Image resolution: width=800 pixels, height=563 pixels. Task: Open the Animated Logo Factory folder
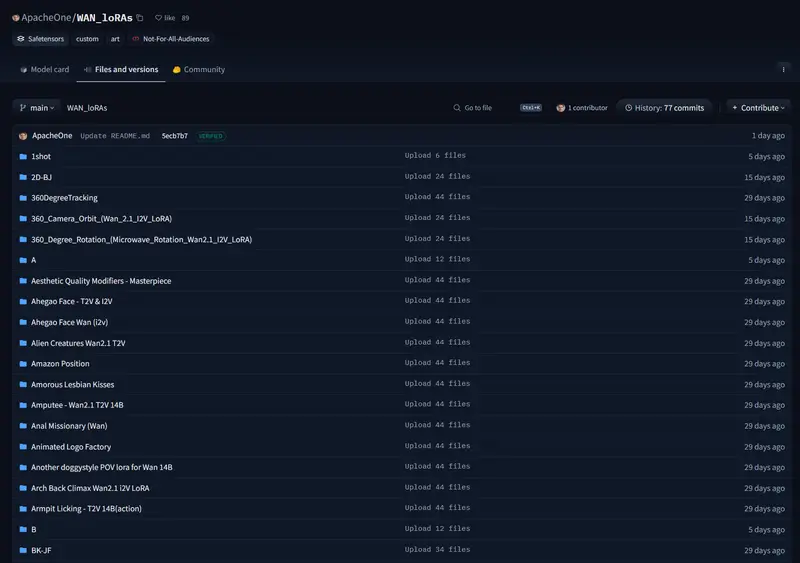[71, 447]
